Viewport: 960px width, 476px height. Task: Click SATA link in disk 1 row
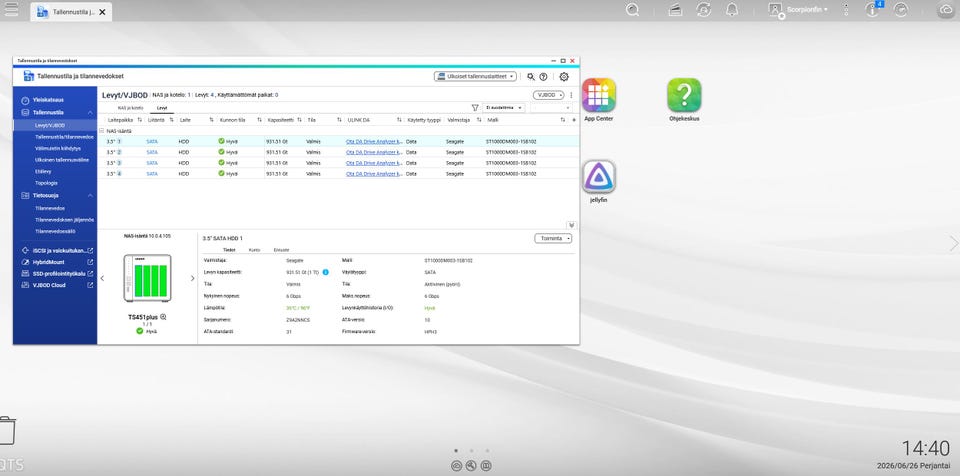point(152,142)
